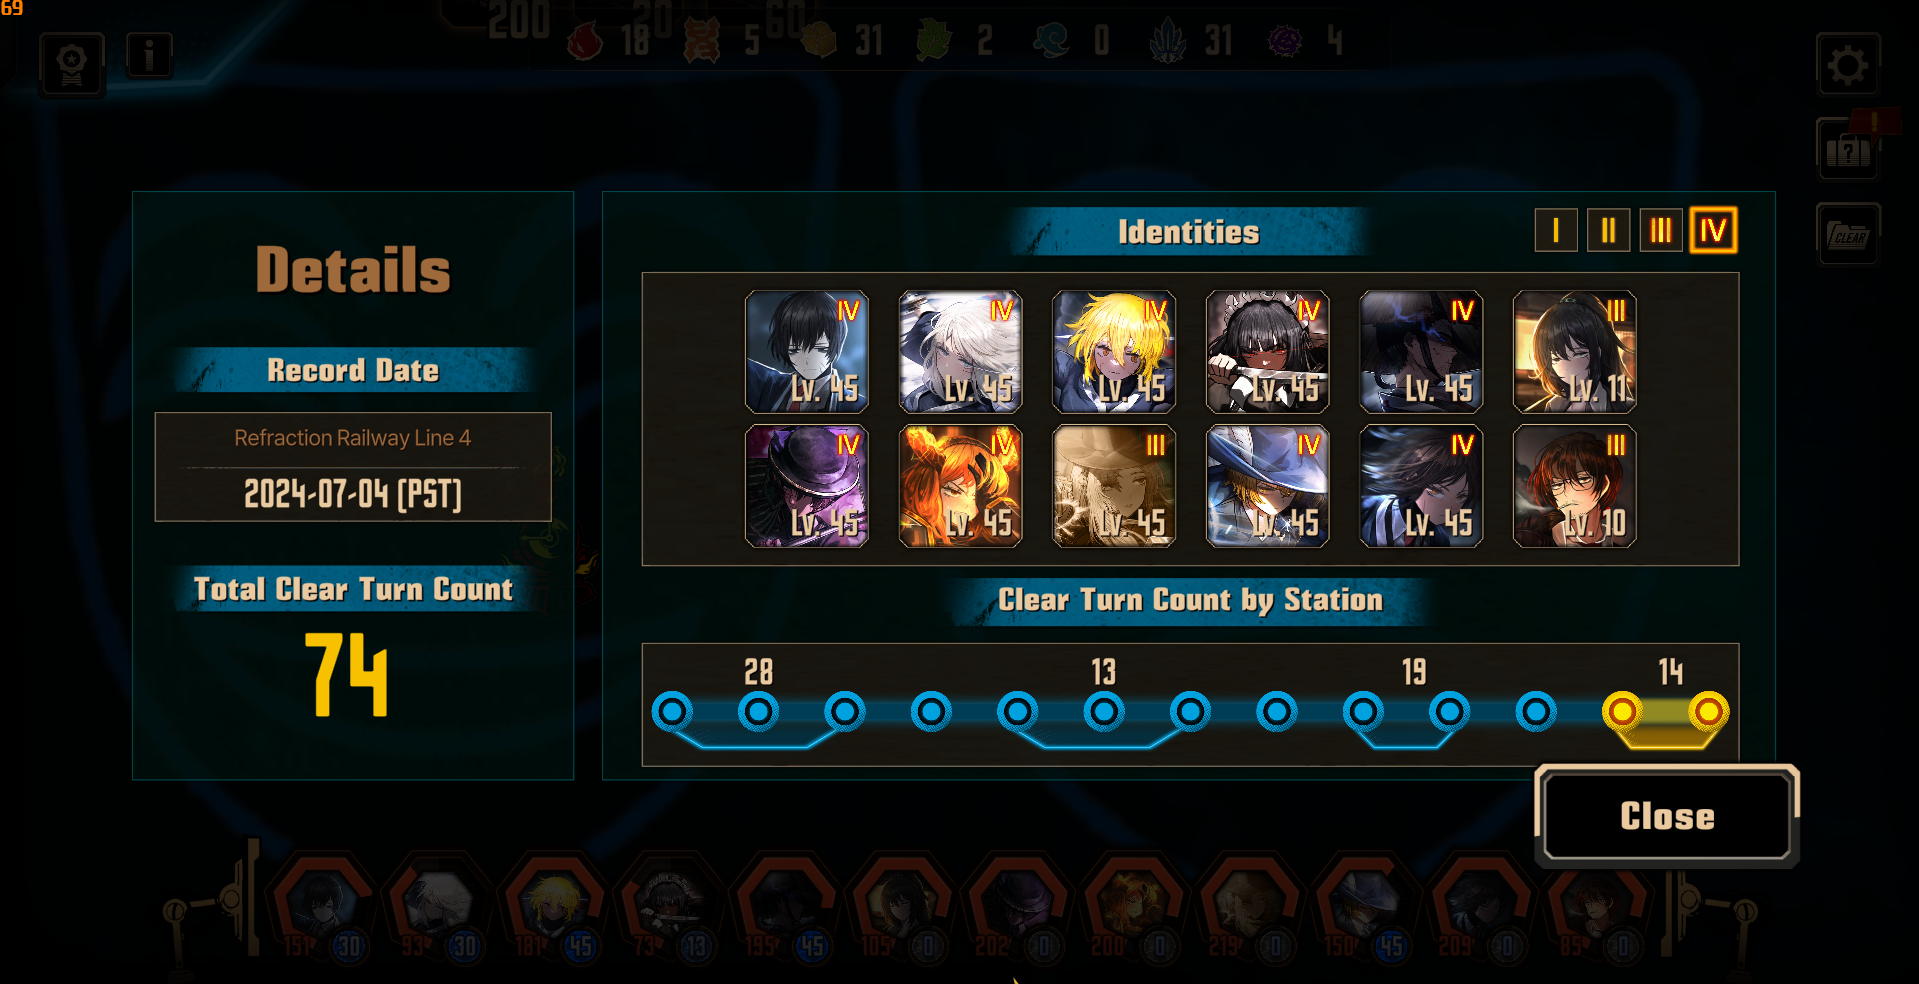Image resolution: width=1919 pixels, height=984 pixels.
Task: Select the purple hat identity portrait
Action: click(x=807, y=486)
